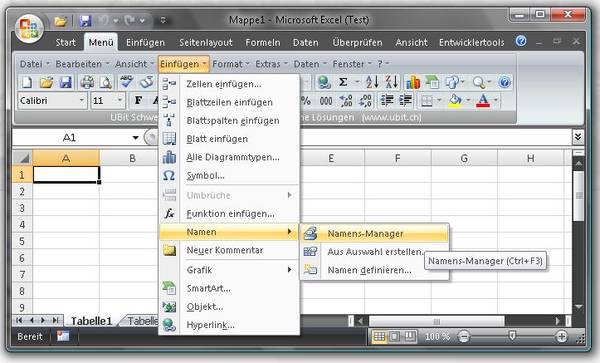
Task: Sort ascending with the A-Z icon
Action: [372, 82]
